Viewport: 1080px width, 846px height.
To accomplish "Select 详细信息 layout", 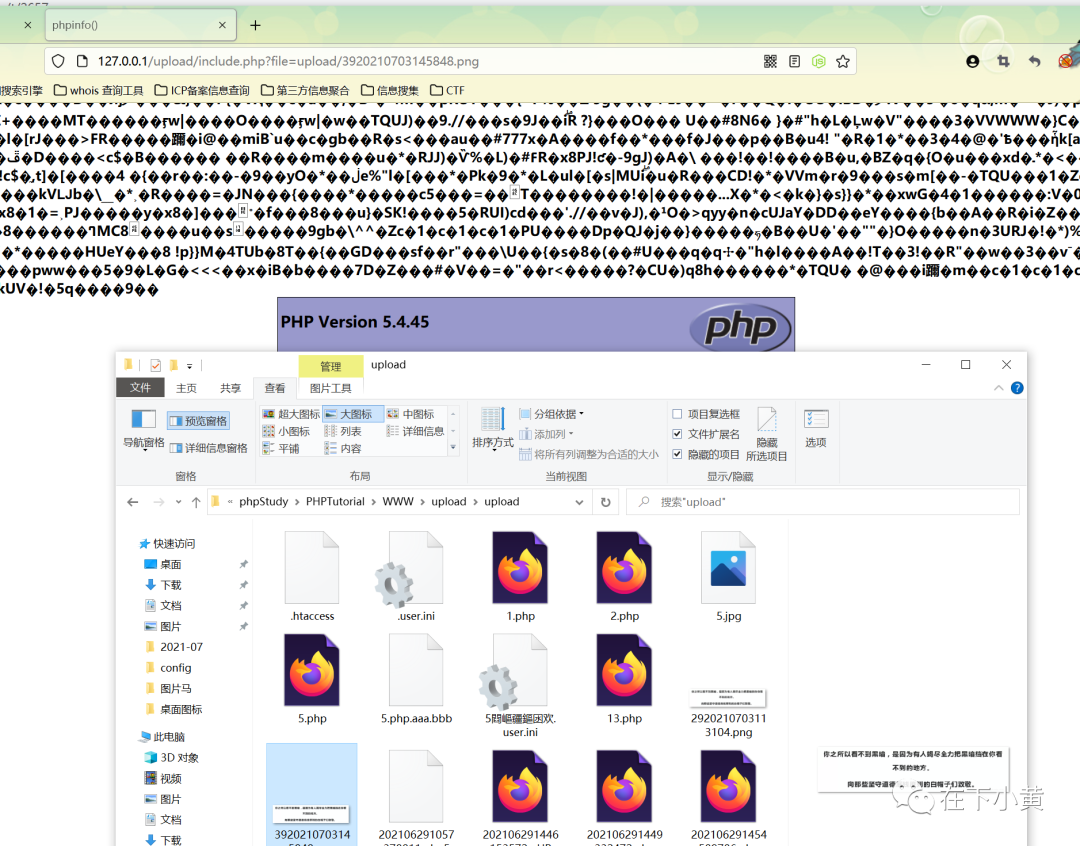I will (415, 431).
